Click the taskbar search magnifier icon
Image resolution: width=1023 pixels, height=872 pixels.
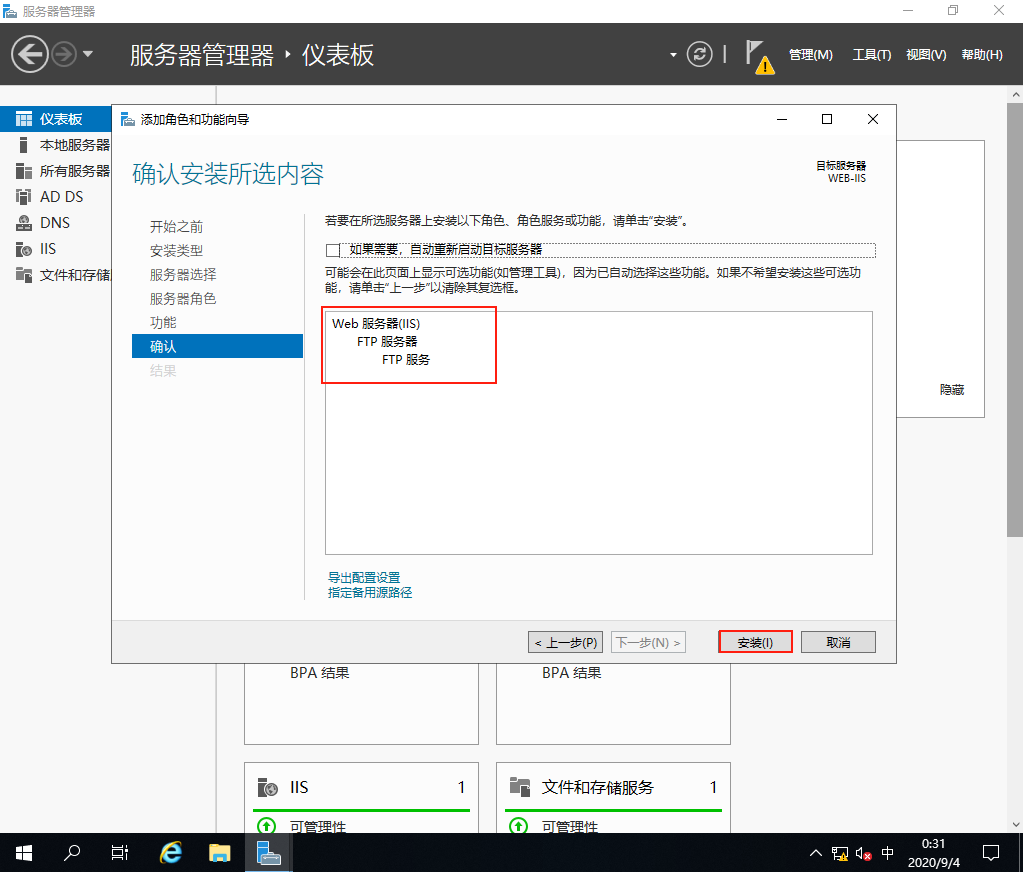[x=72, y=852]
